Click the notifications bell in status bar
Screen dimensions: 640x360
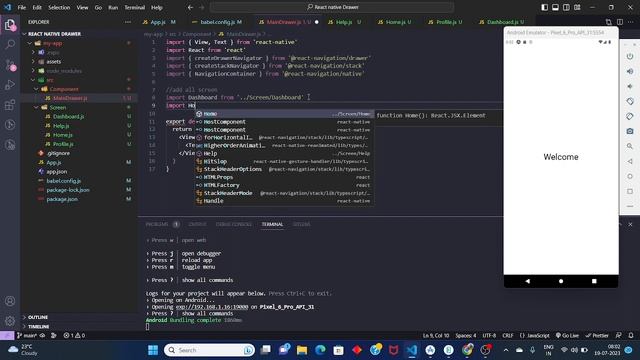(631, 336)
